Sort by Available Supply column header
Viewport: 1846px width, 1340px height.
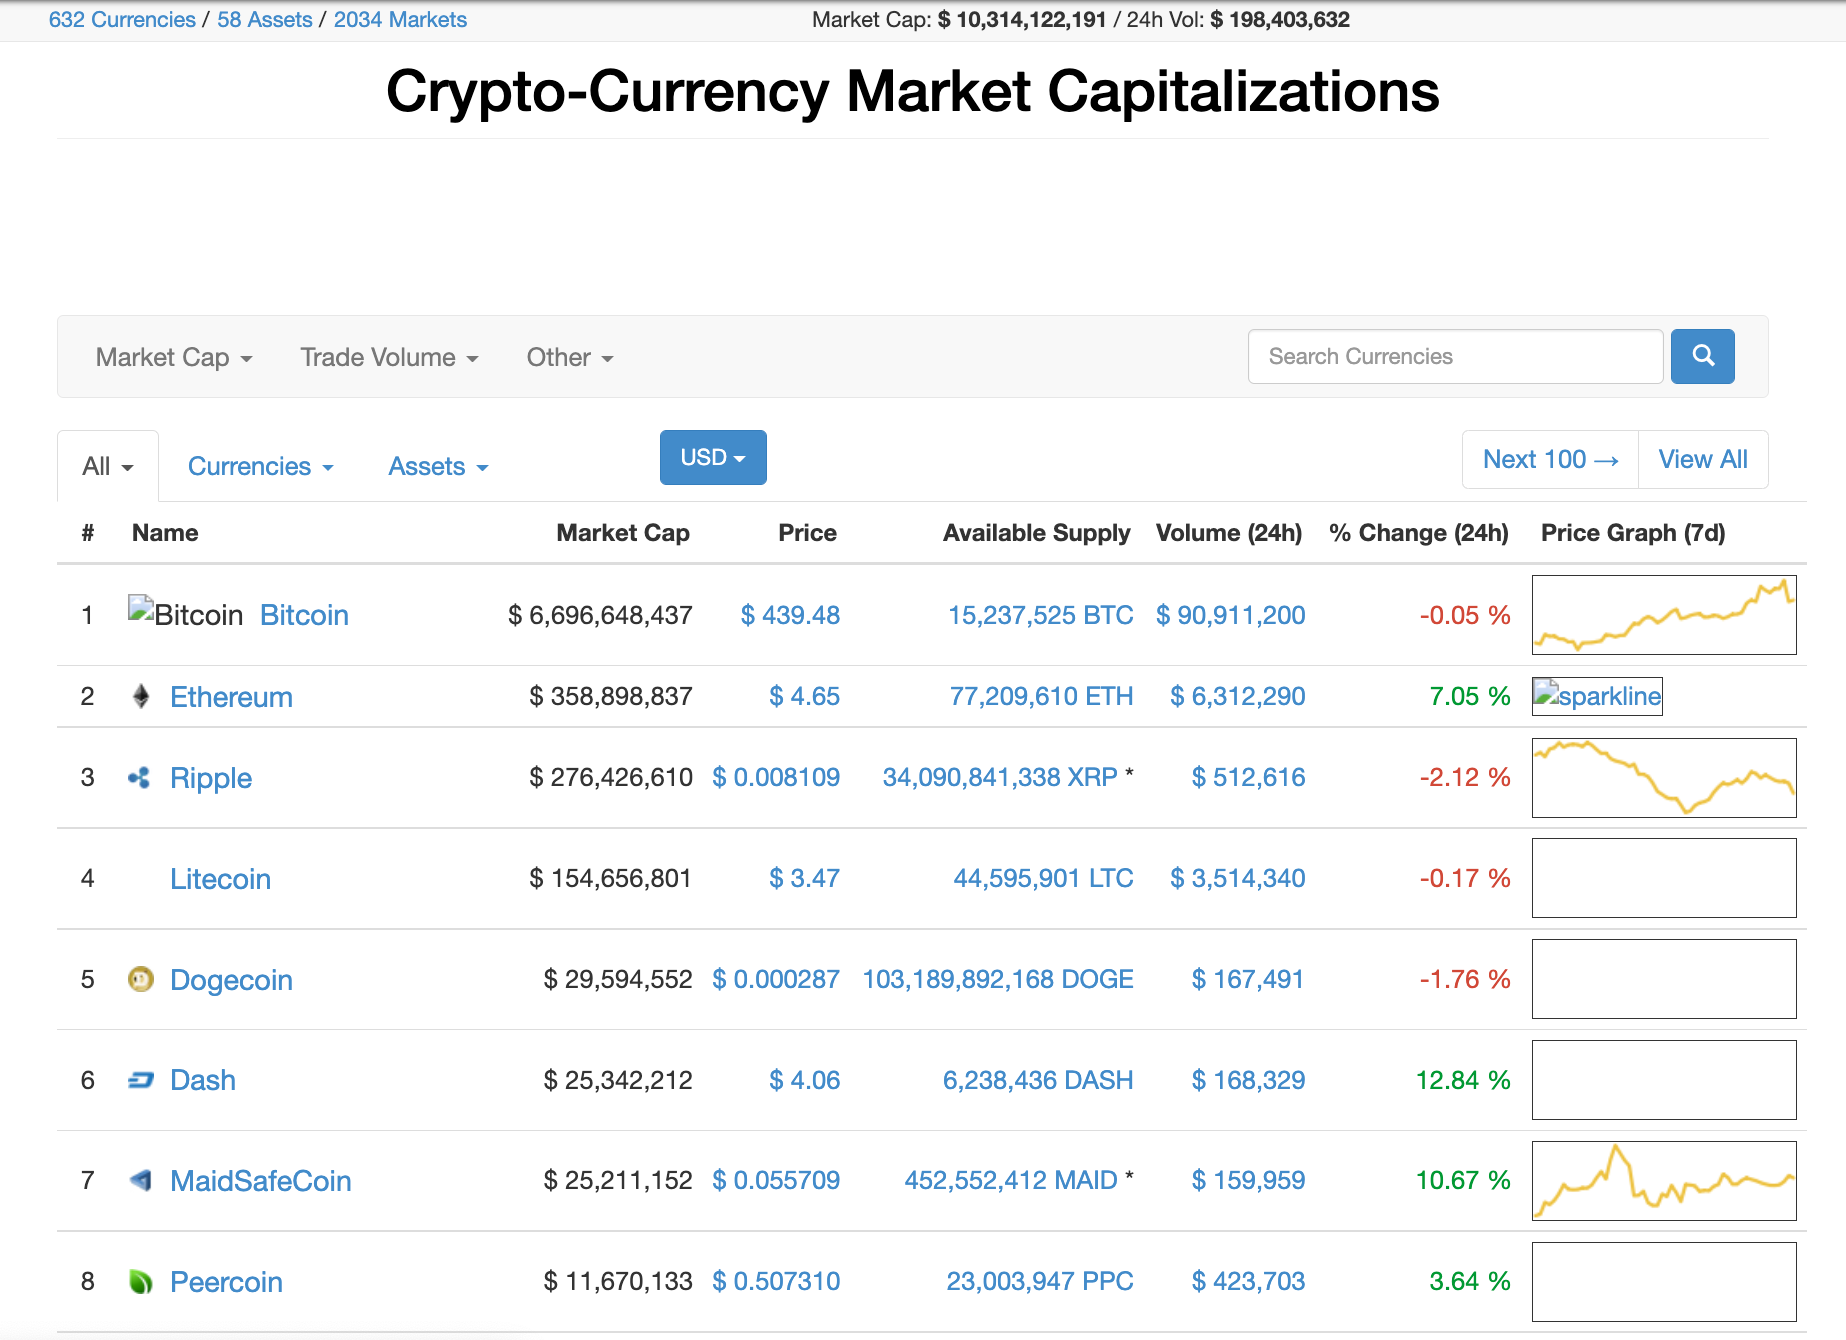[x=1036, y=533]
